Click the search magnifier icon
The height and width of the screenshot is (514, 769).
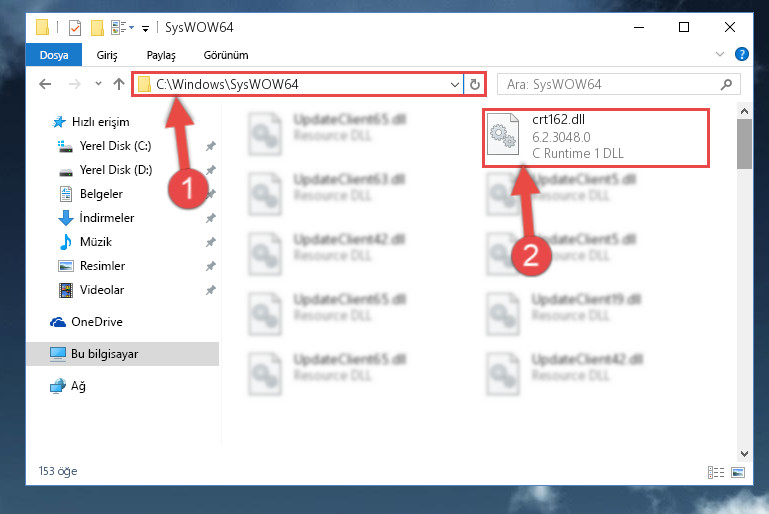coord(726,85)
